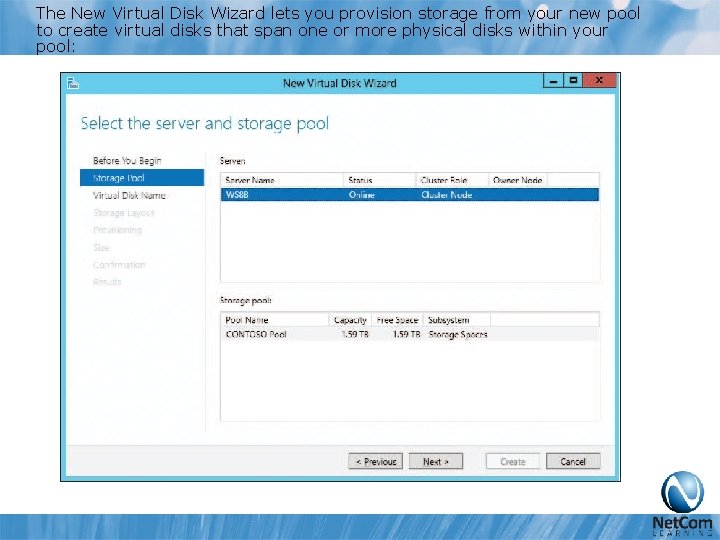Viewport: 720px width, 540px height.
Task: Click the Previous button
Action: tap(376, 461)
